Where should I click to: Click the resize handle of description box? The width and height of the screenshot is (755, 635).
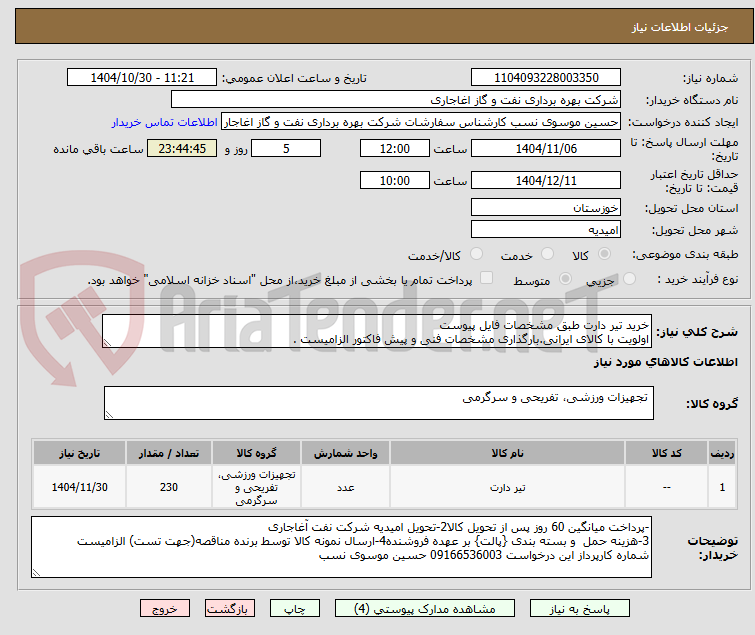click(107, 343)
